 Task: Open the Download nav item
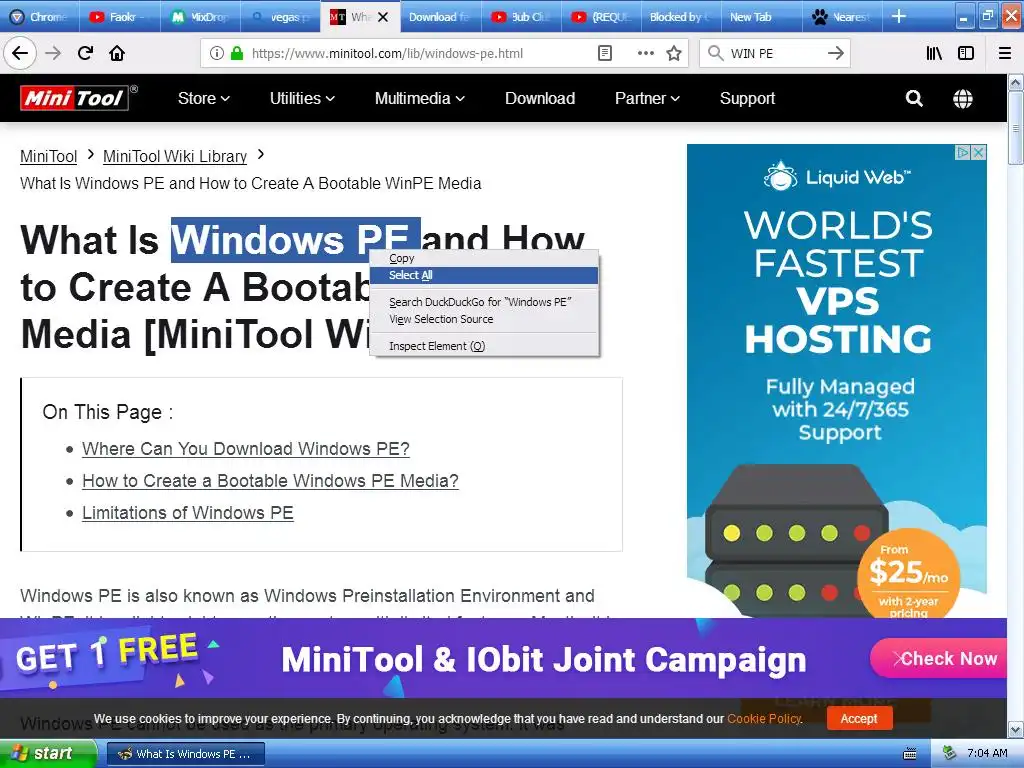pyautogui.click(x=540, y=98)
